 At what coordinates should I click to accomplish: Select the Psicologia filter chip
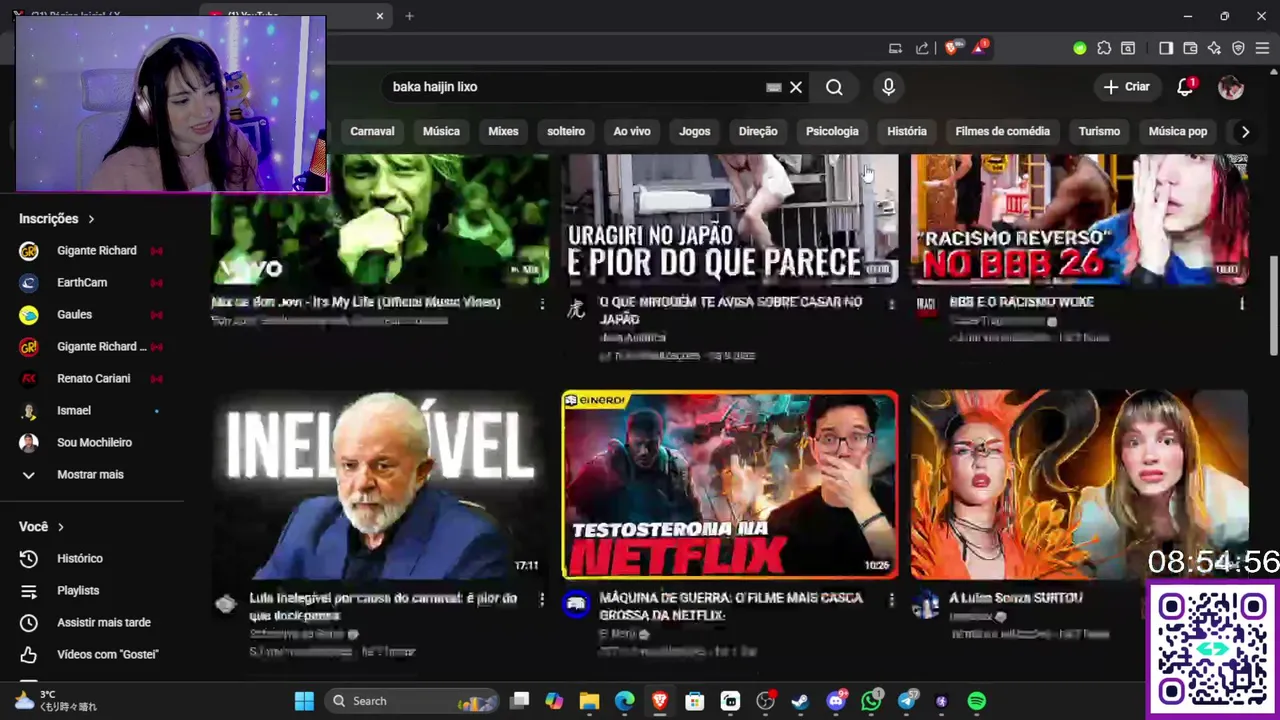point(832,131)
